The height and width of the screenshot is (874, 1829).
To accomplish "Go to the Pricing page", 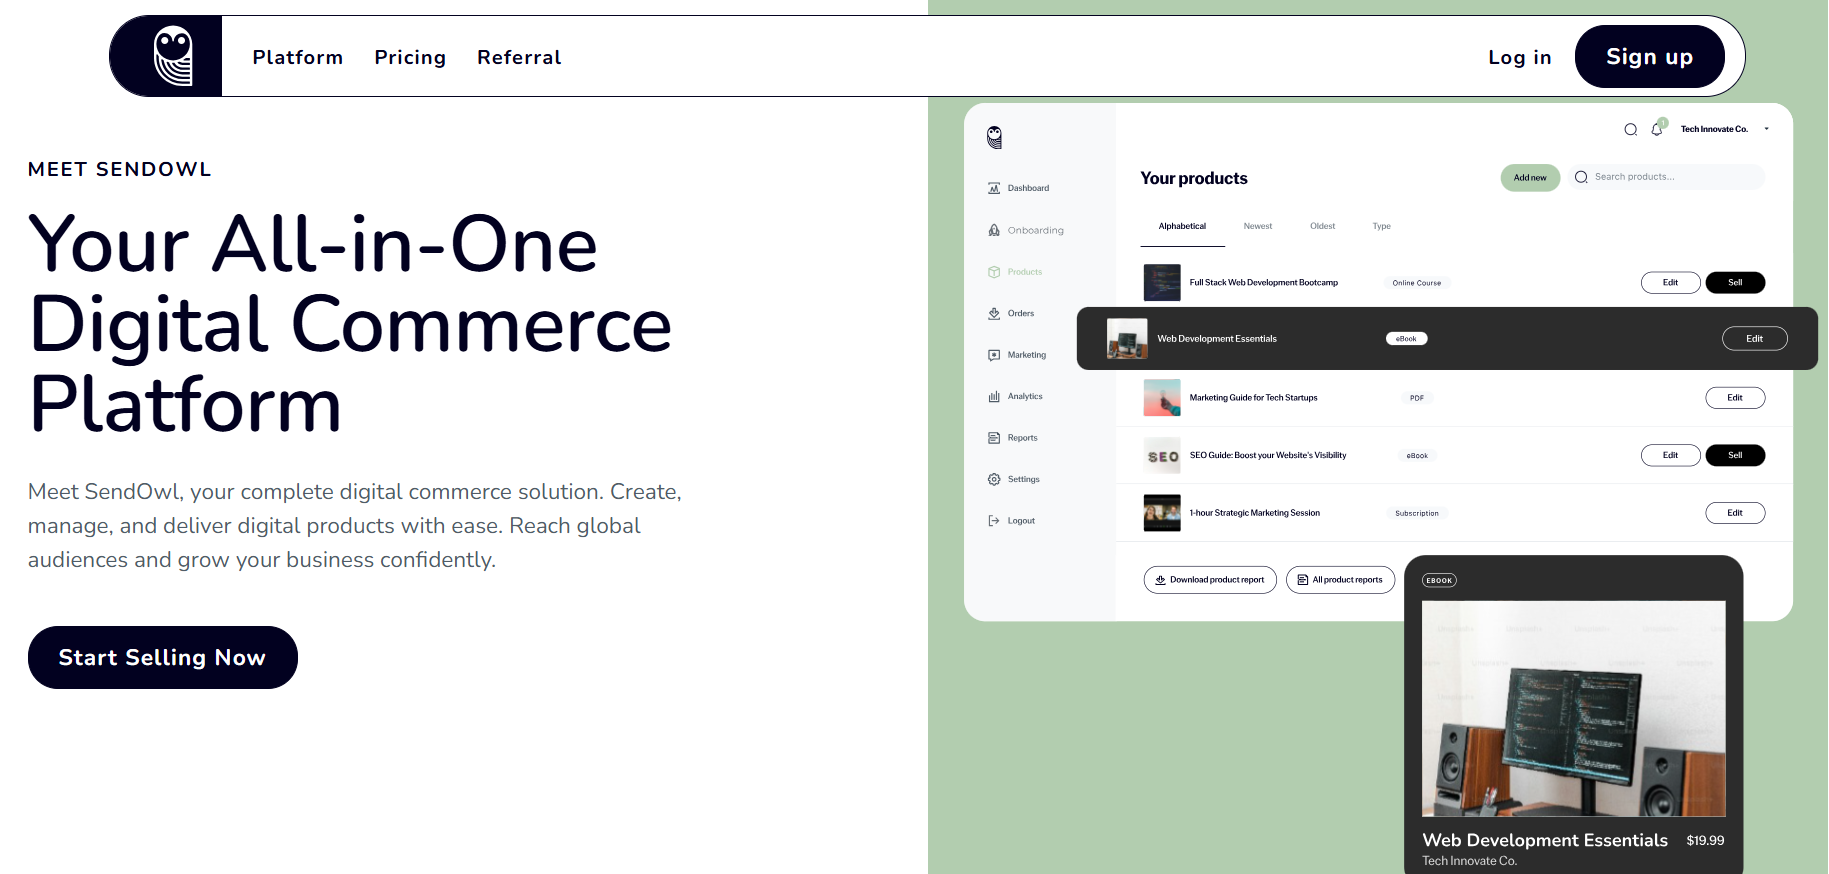I will click(410, 57).
